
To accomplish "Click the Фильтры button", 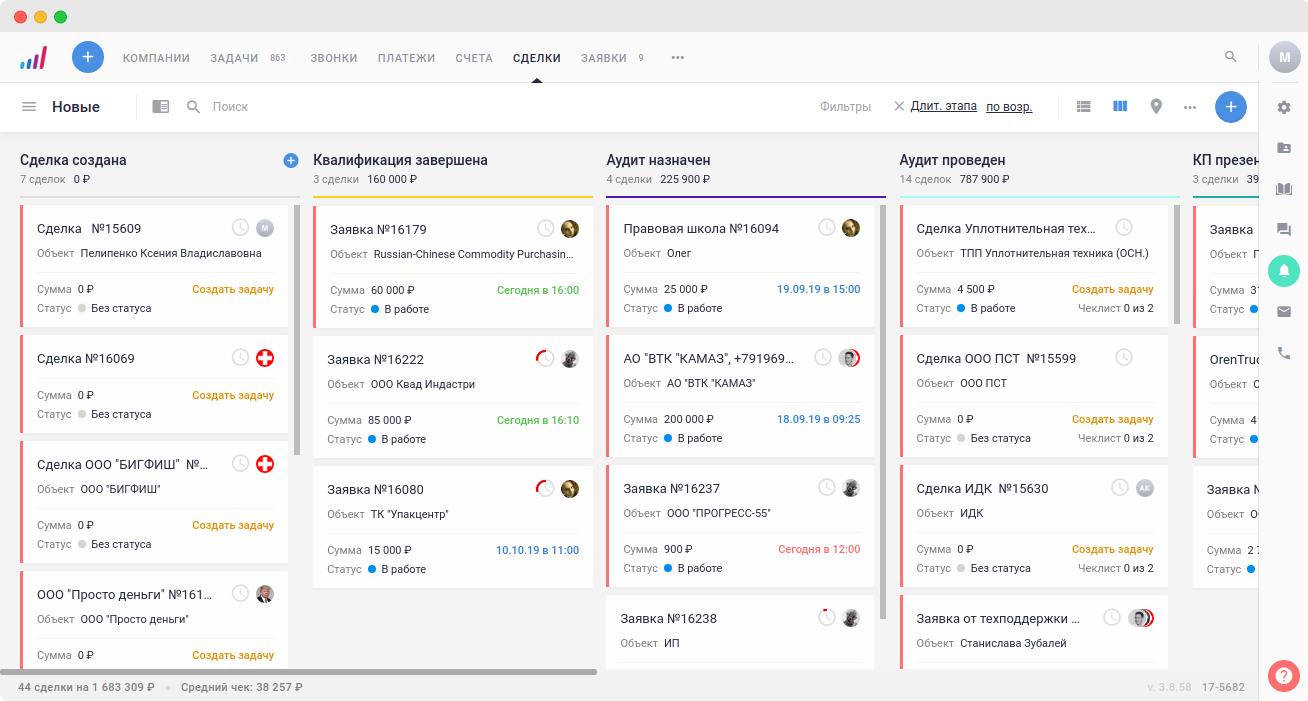I will coord(845,107).
